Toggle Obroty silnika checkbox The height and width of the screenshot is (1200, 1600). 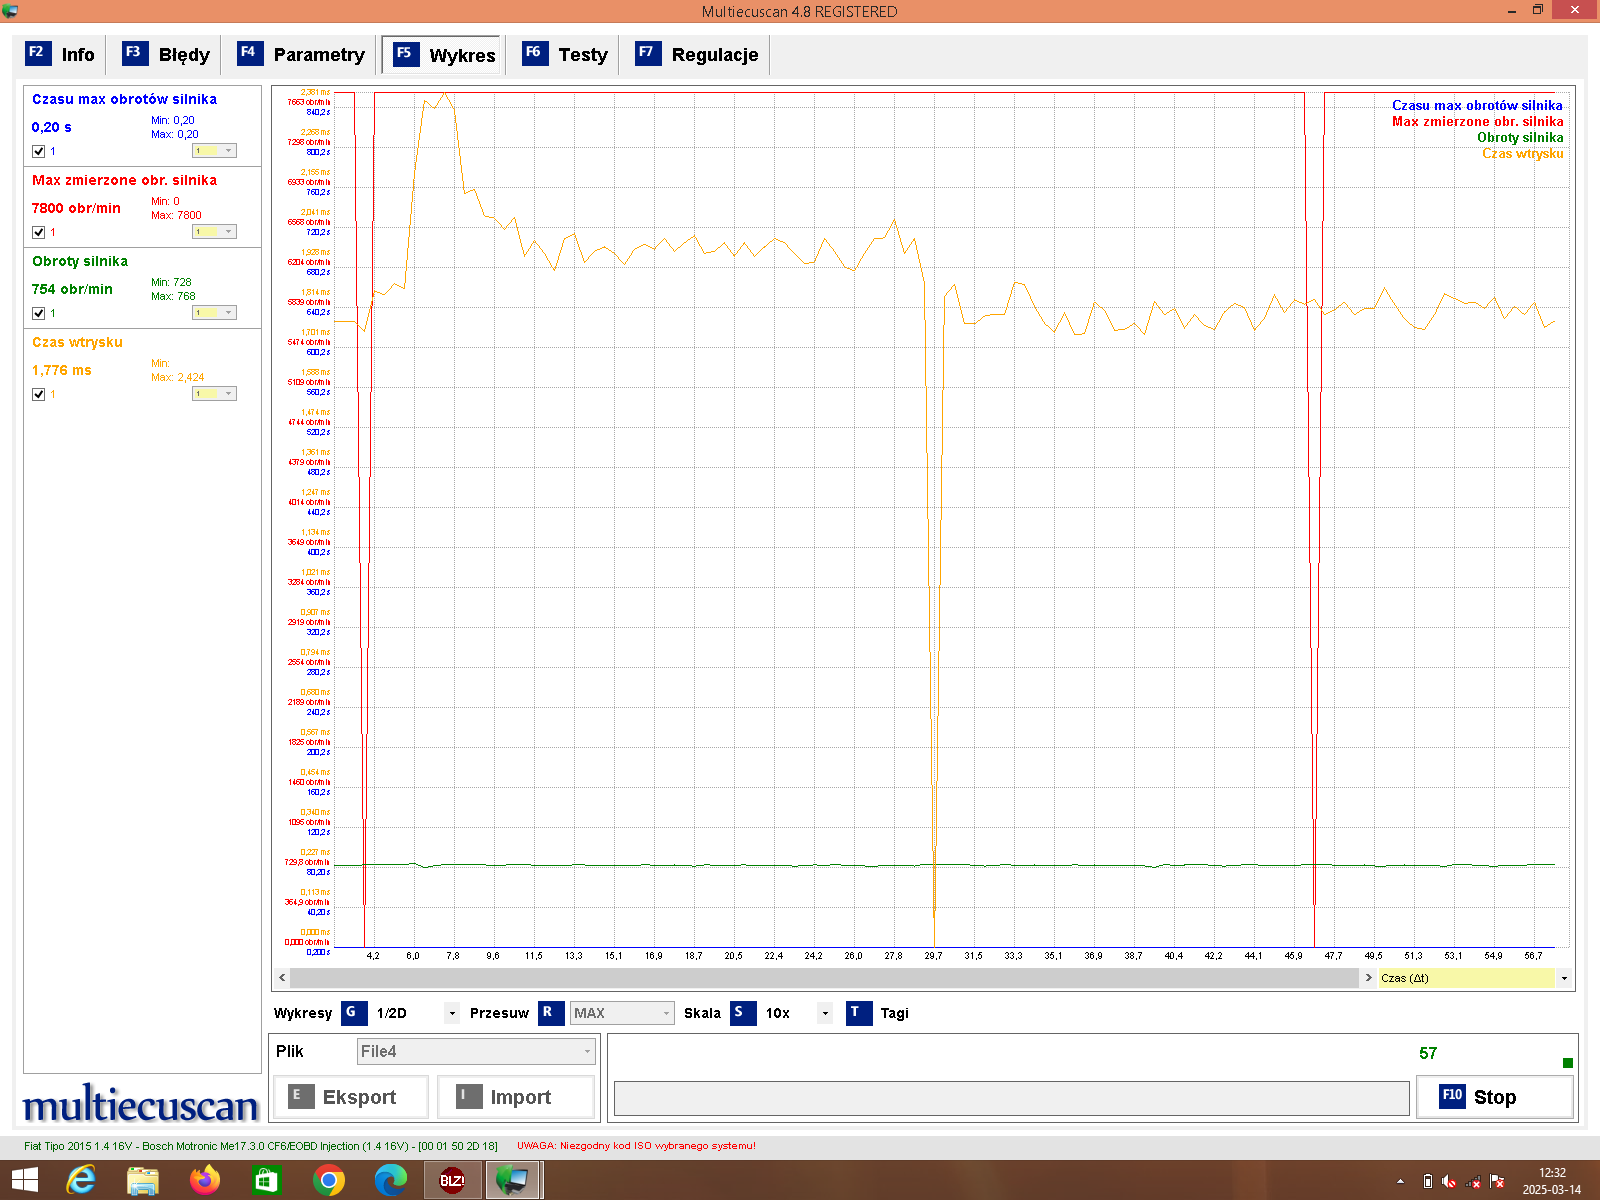click(x=39, y=313)
